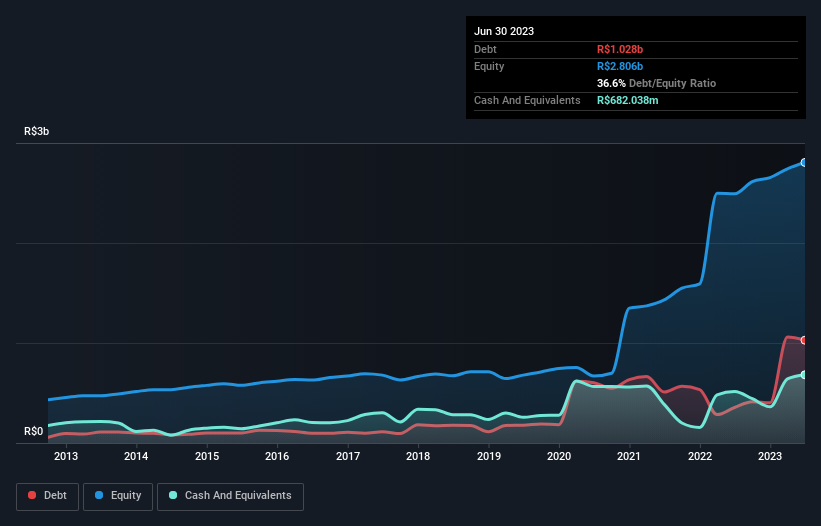This screenshot has width=821, height=526.
Task: Click the 2017 x-axis label
Action: click(348, 456)
